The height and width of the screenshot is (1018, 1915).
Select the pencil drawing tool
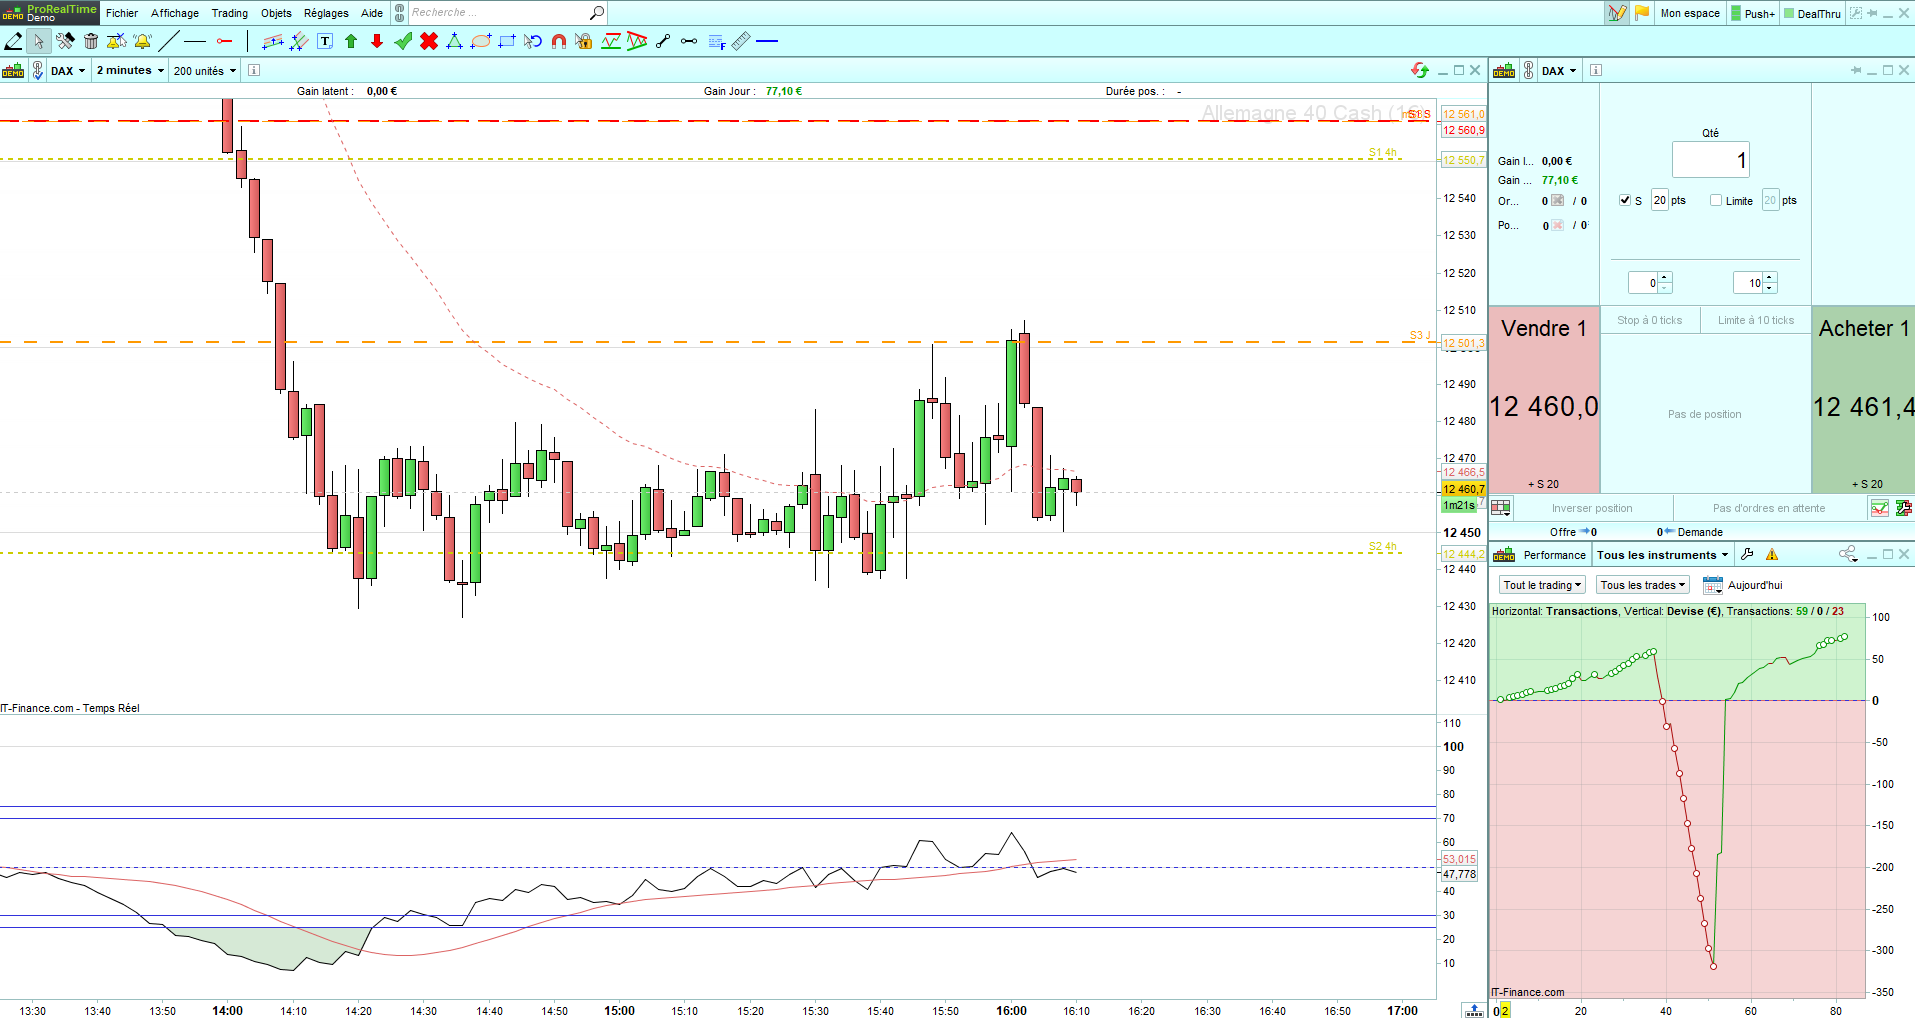coord(13,41)
